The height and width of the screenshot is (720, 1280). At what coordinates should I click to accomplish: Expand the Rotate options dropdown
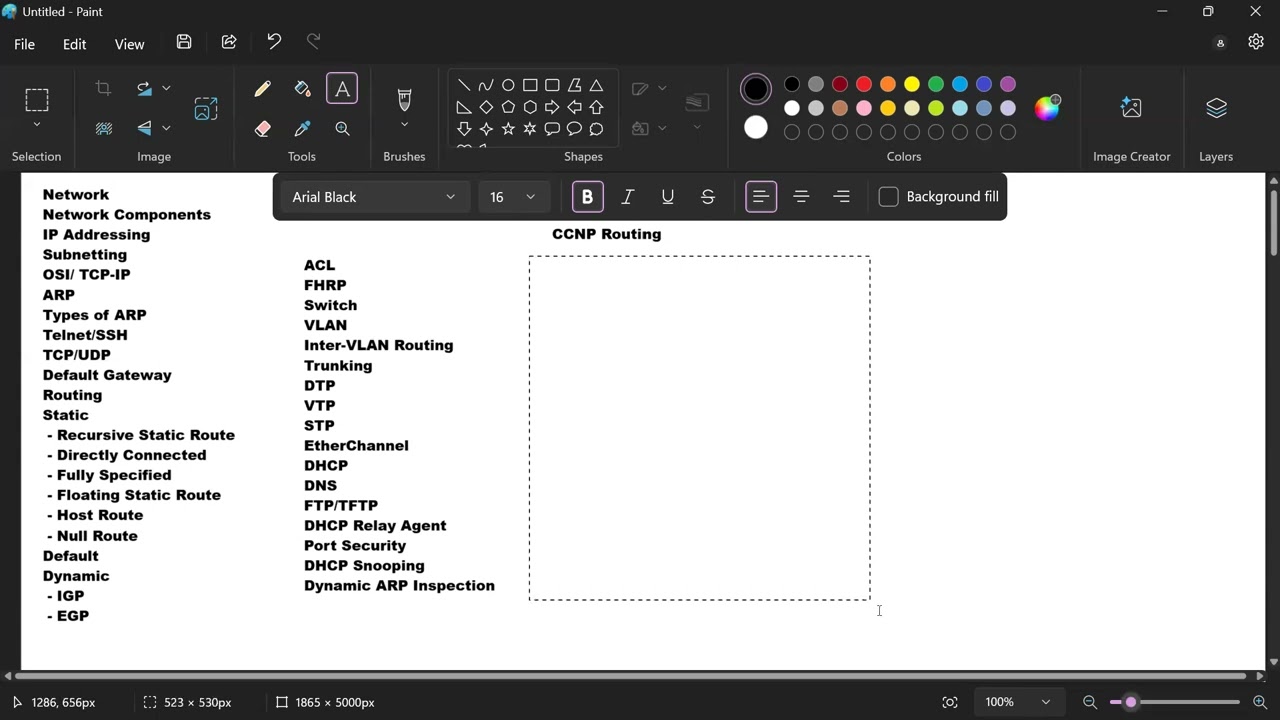(x=166, y=89)
